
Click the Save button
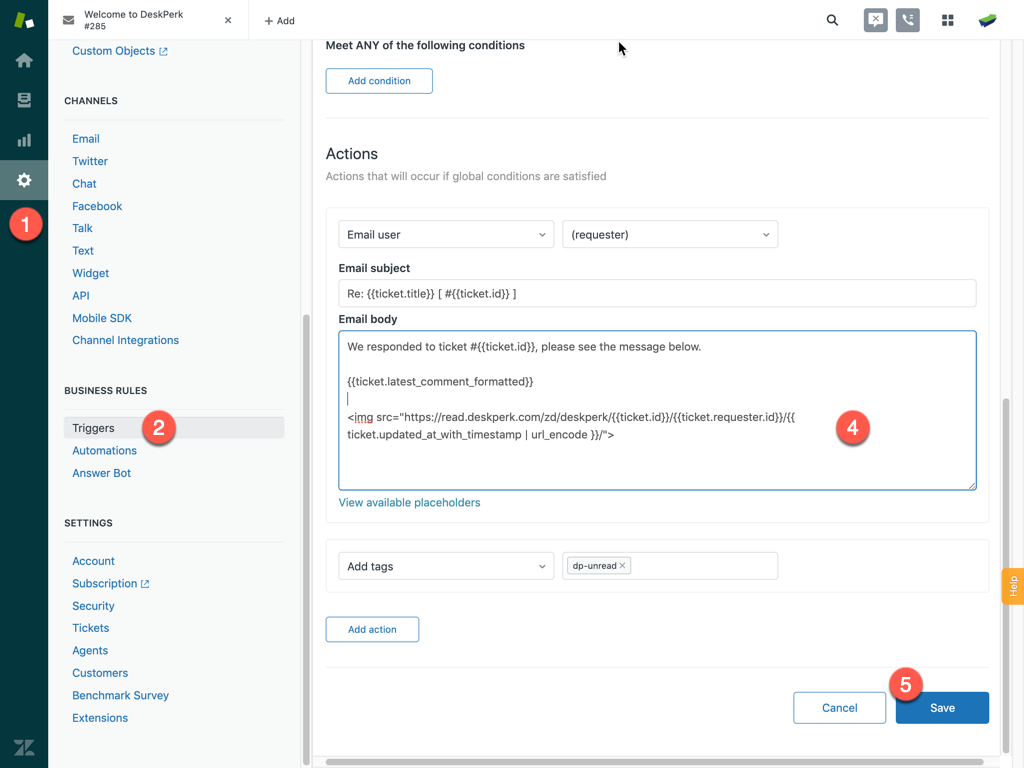click(942, 708)
